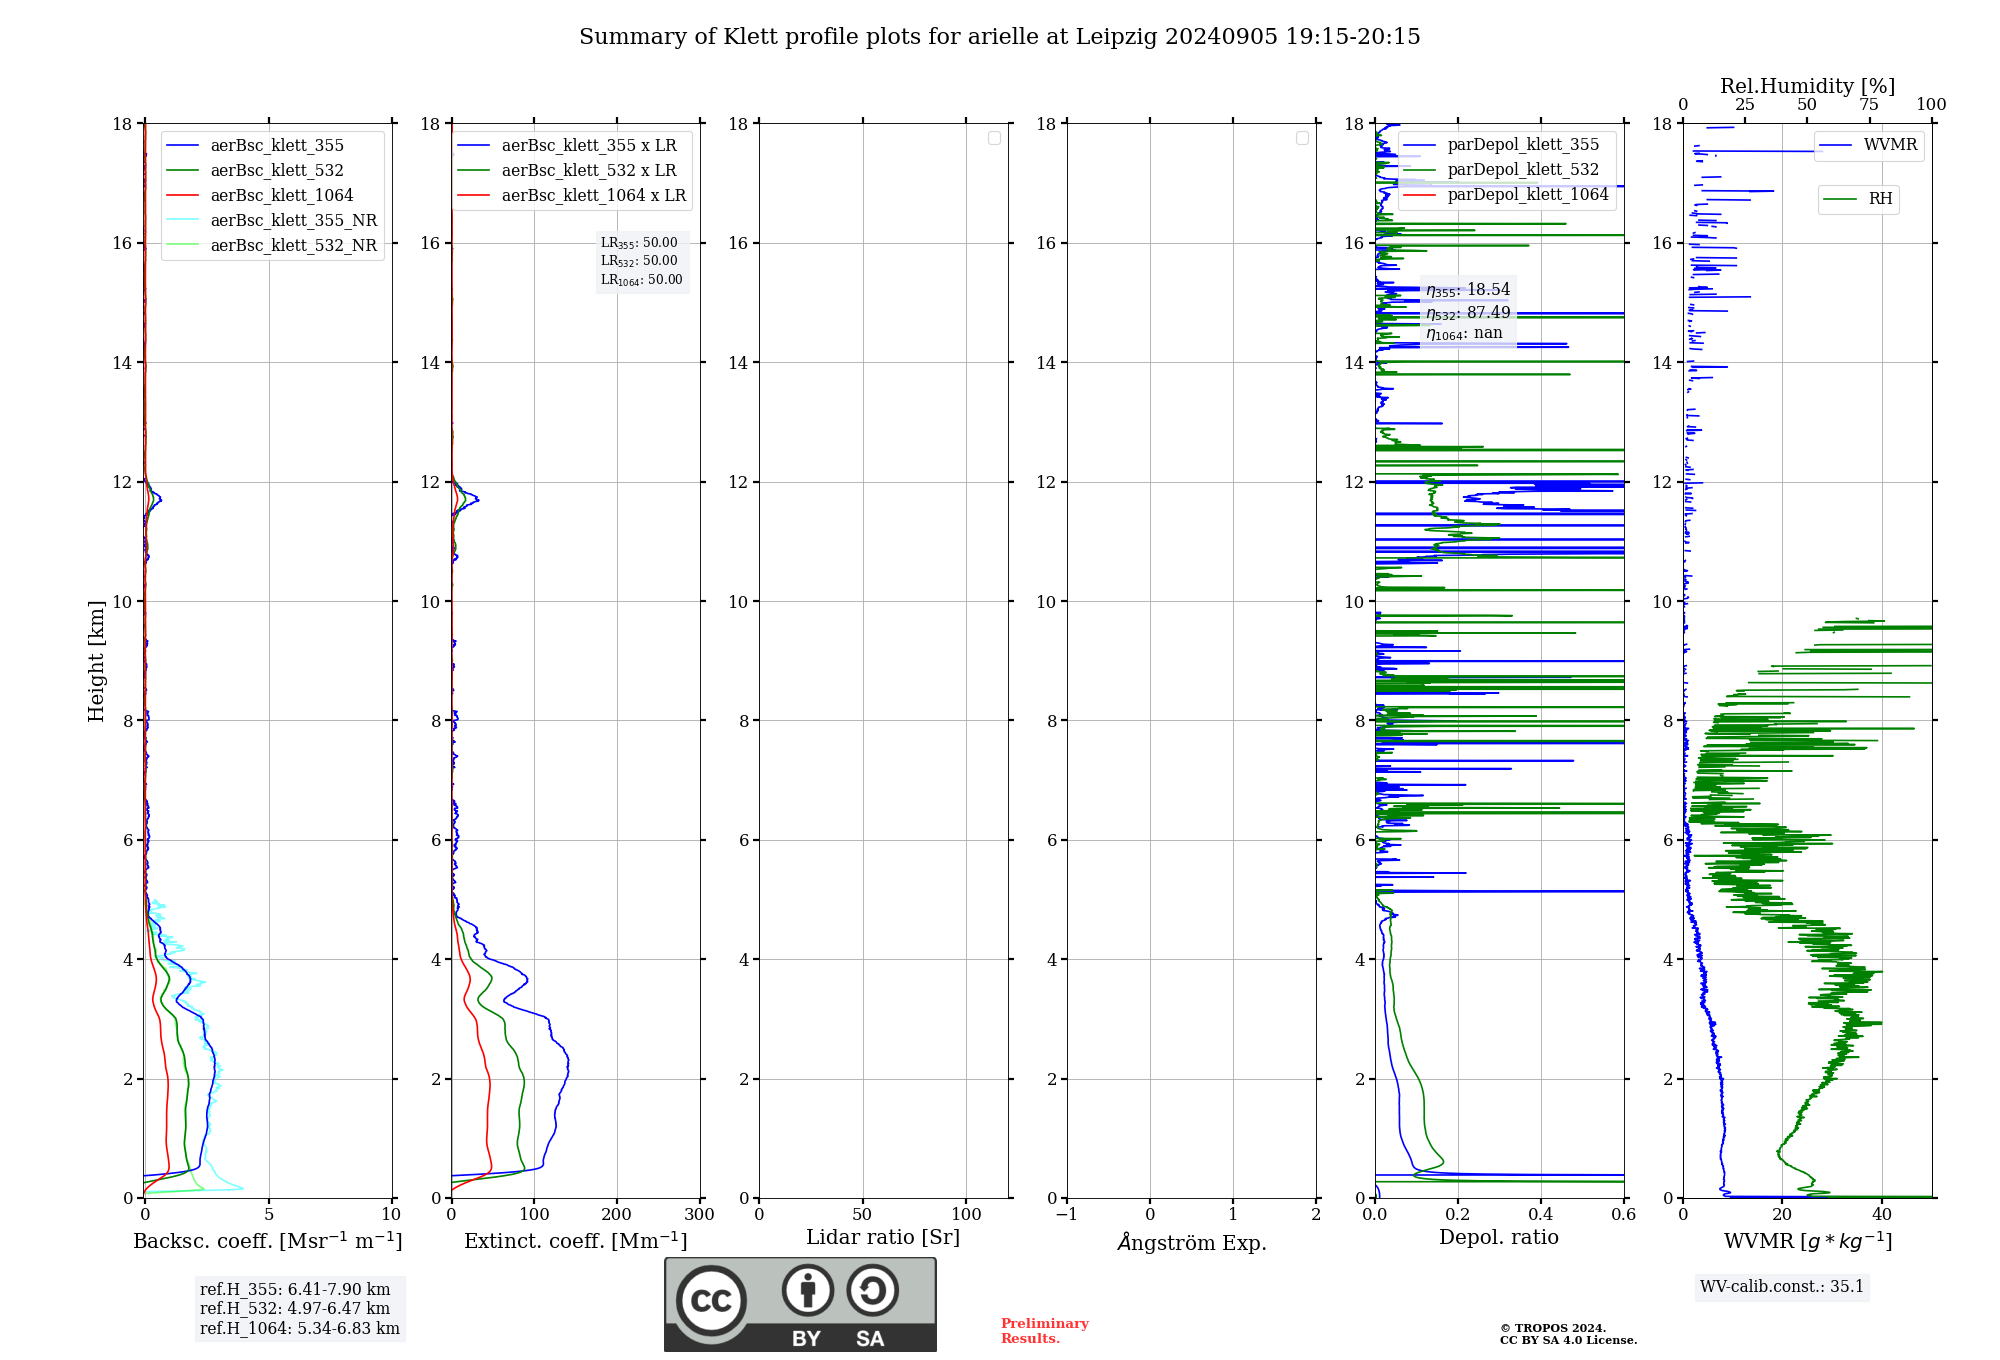Click the Ångström Exp. axis label

(x=1192, y=1242)
